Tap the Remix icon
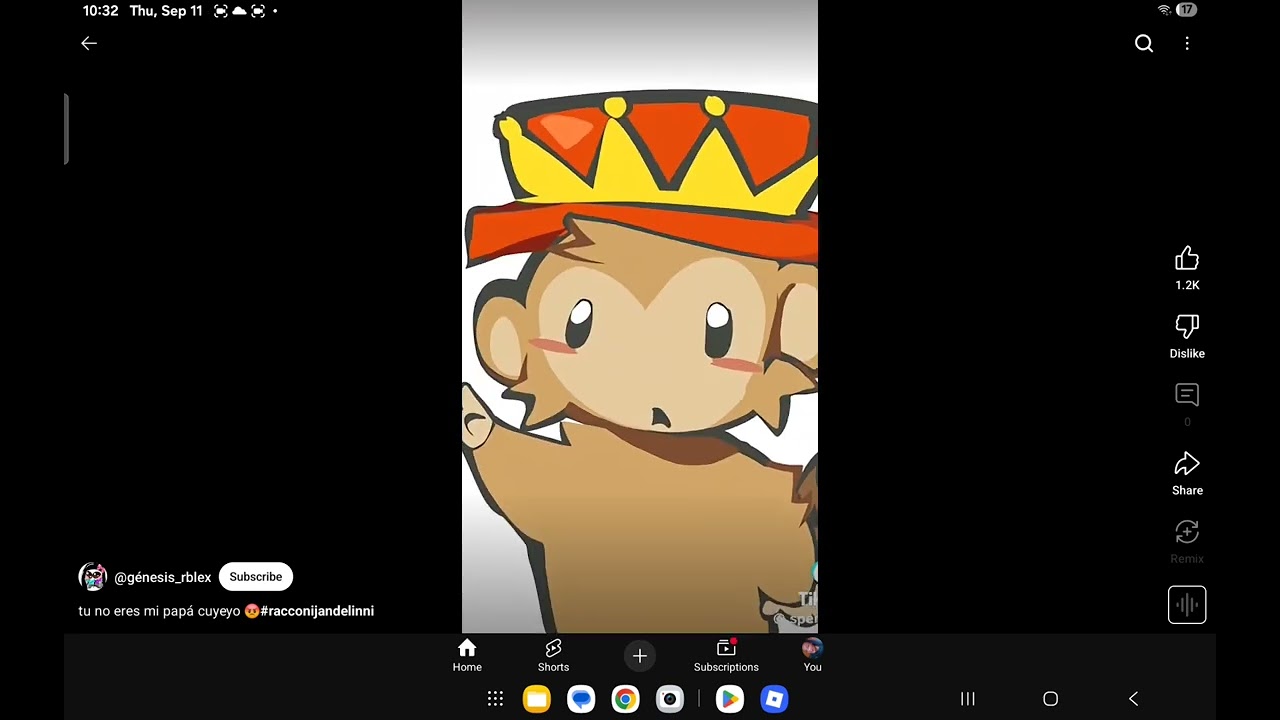Screen dimensions: 1280x720 tap(1187, 532)
